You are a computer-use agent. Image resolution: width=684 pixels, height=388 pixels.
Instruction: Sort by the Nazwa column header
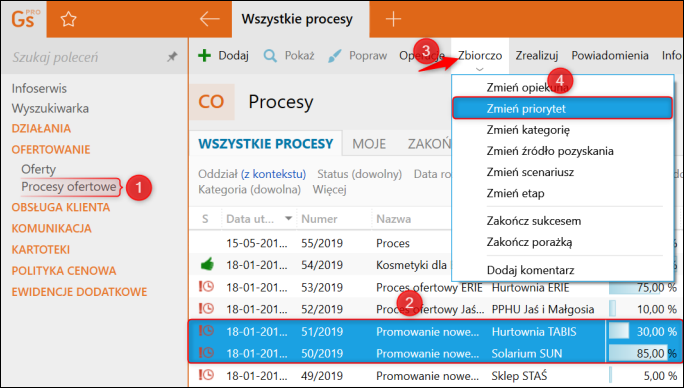[393, 219]
